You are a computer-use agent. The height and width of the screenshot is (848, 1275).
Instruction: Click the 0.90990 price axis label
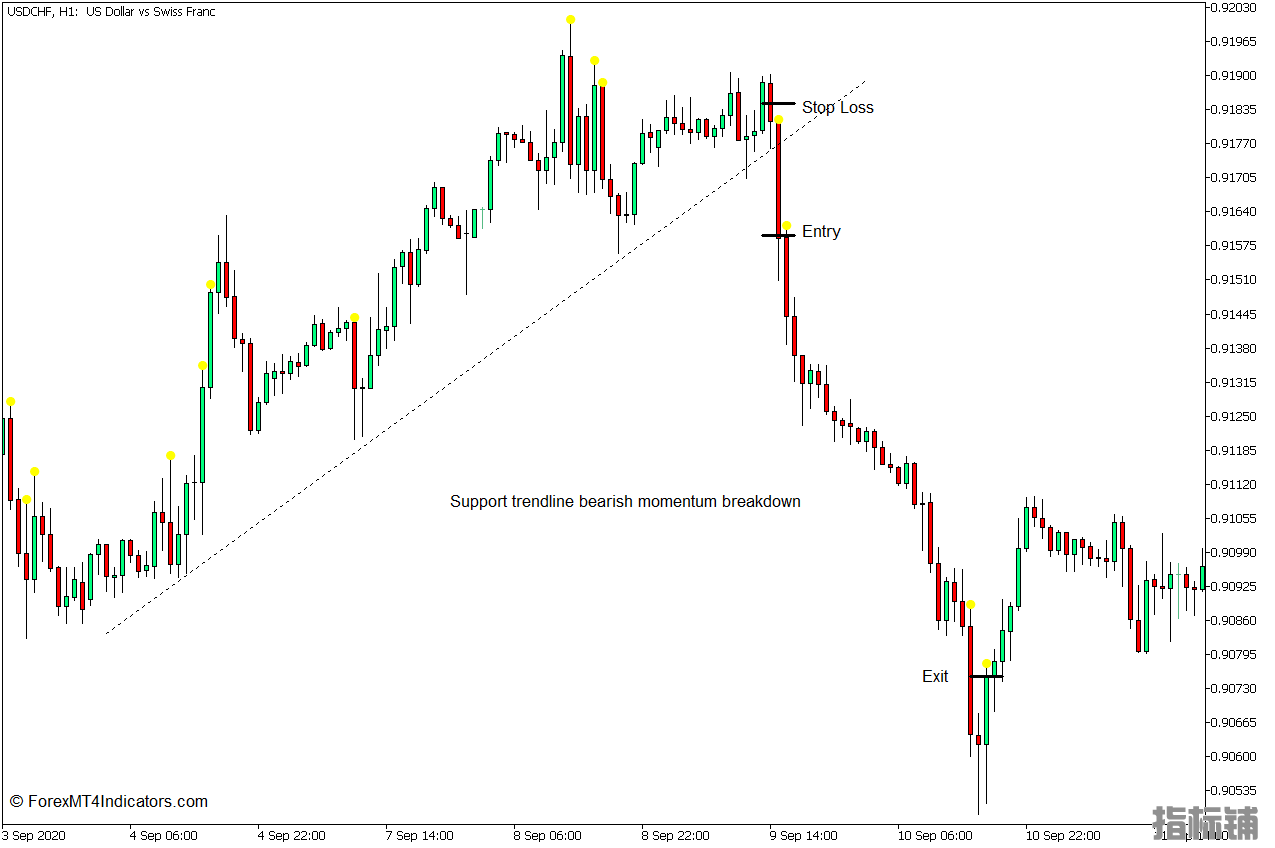click(1233, 553)
